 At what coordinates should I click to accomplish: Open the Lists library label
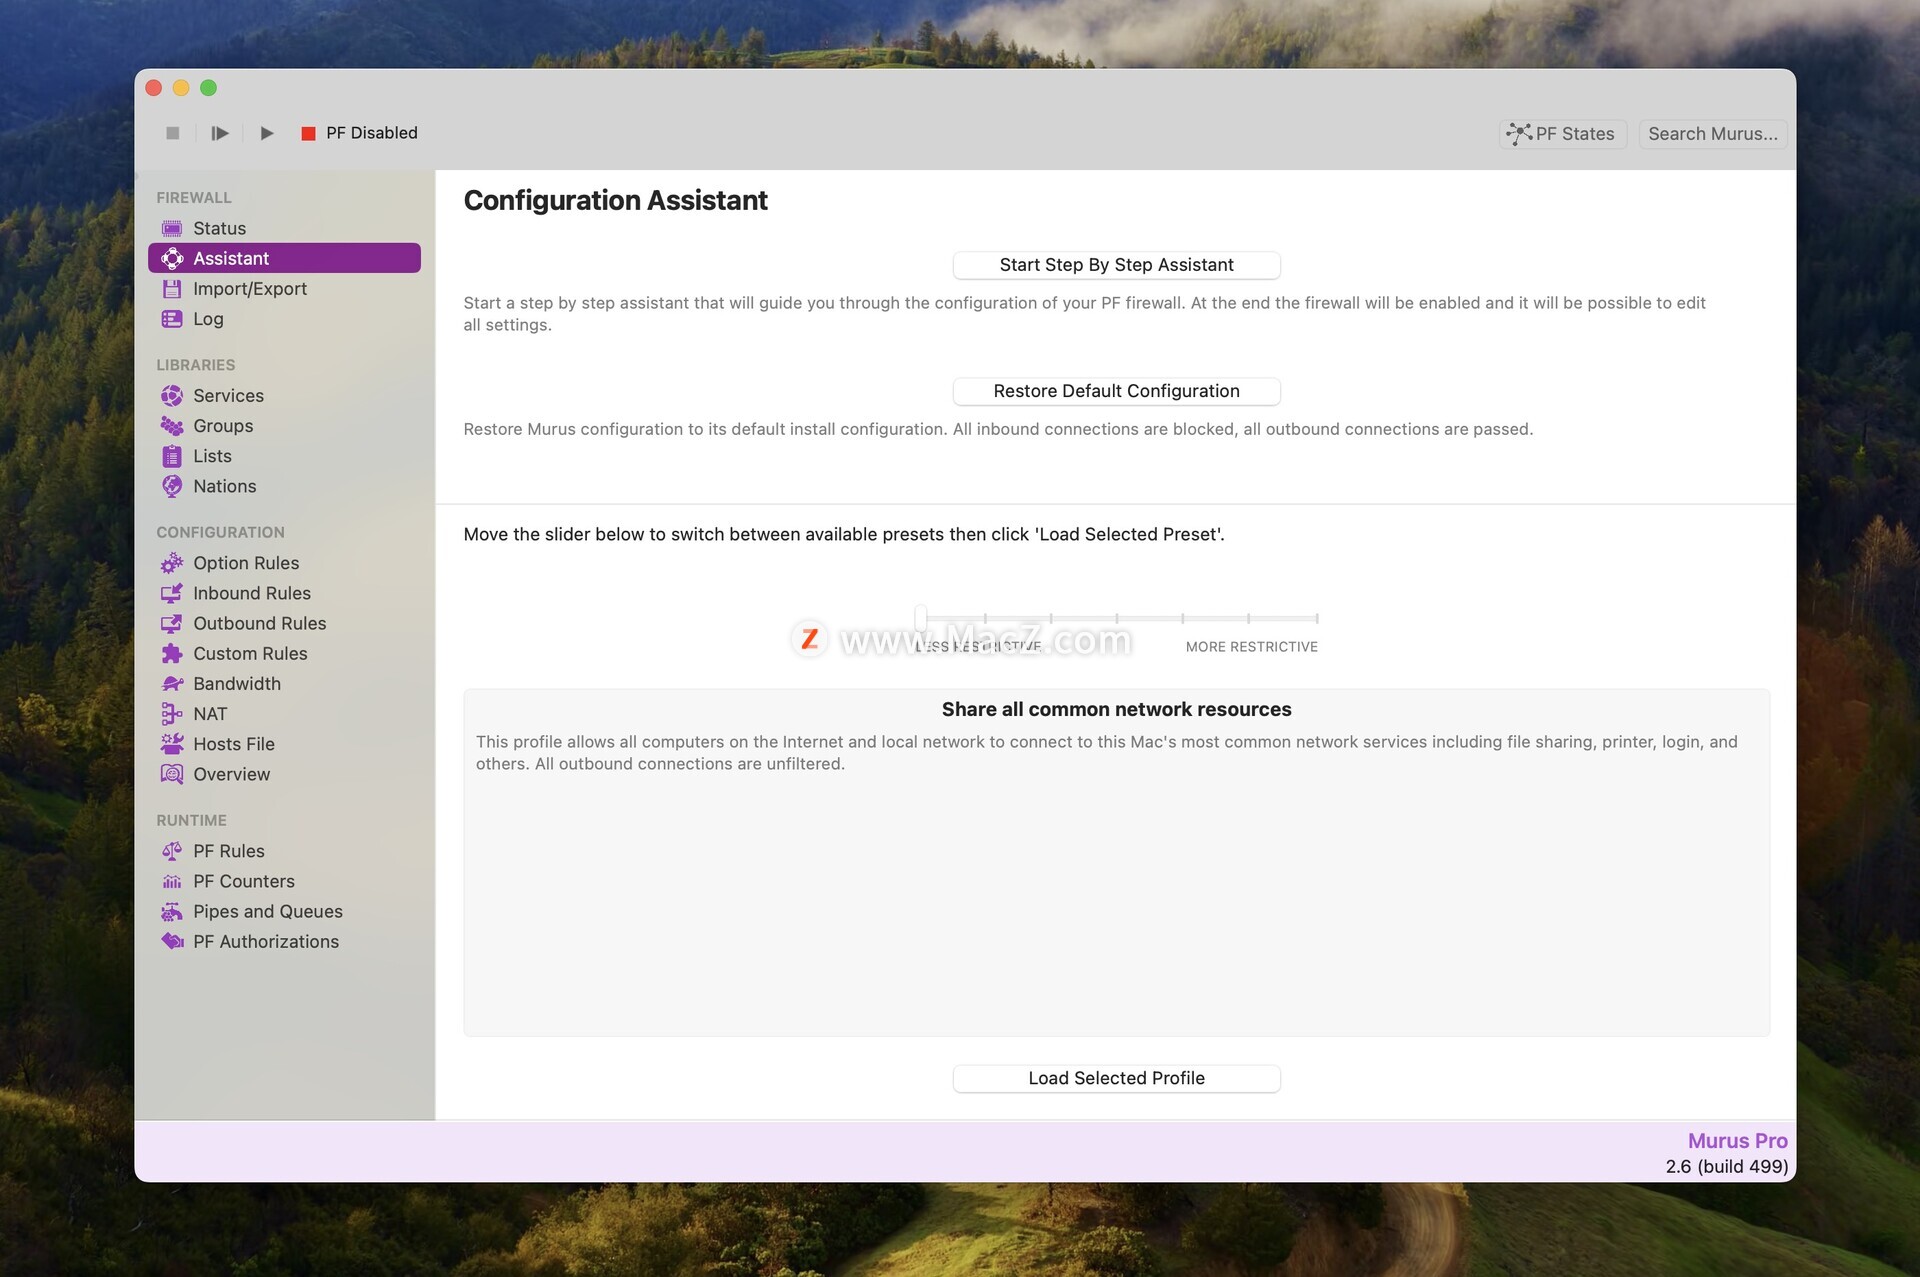click(212, 456)
